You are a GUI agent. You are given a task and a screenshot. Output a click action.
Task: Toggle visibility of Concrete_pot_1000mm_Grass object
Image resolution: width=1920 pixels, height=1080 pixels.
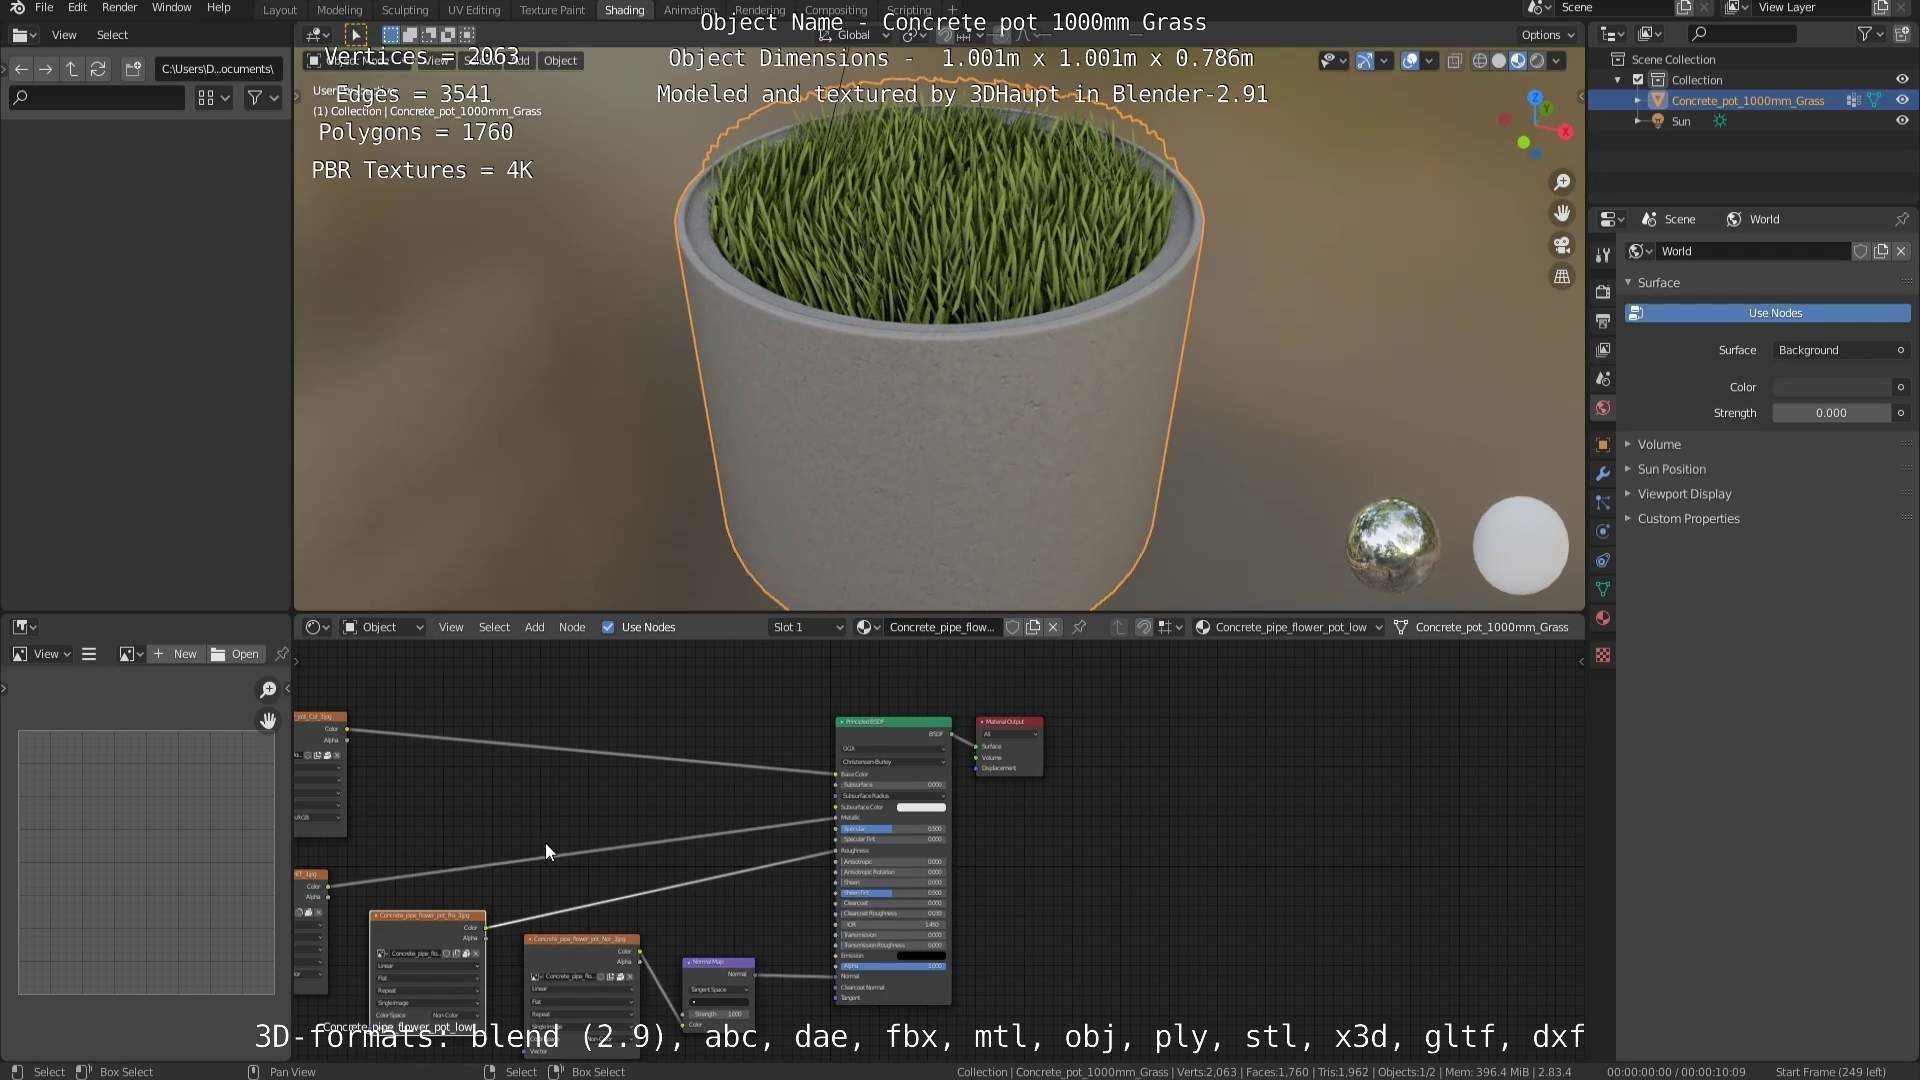[x=1902, y=100]
